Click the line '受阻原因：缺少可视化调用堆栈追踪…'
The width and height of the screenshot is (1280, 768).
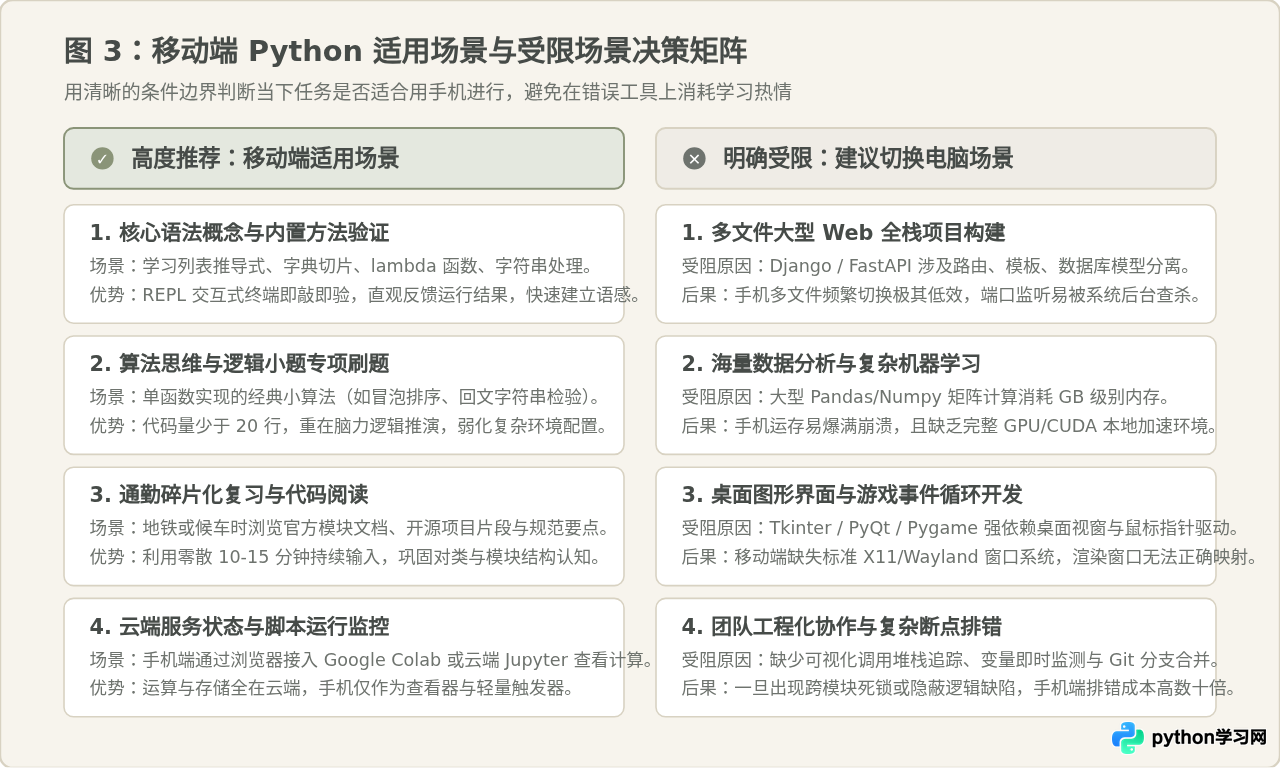pyautogui.click(x=952, y=660)
